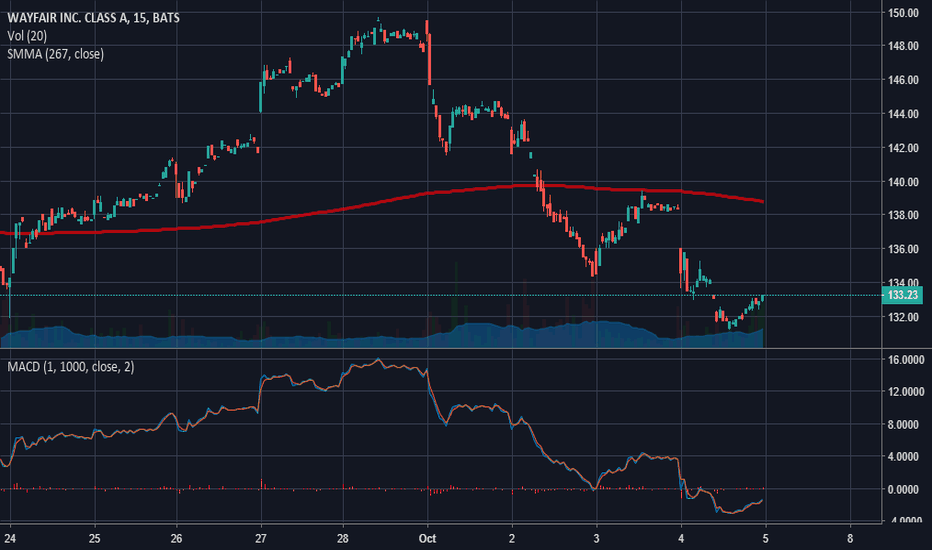Select date 5 on the time axis
Viewport: 932px width, 550px height.
pos(766,538)
